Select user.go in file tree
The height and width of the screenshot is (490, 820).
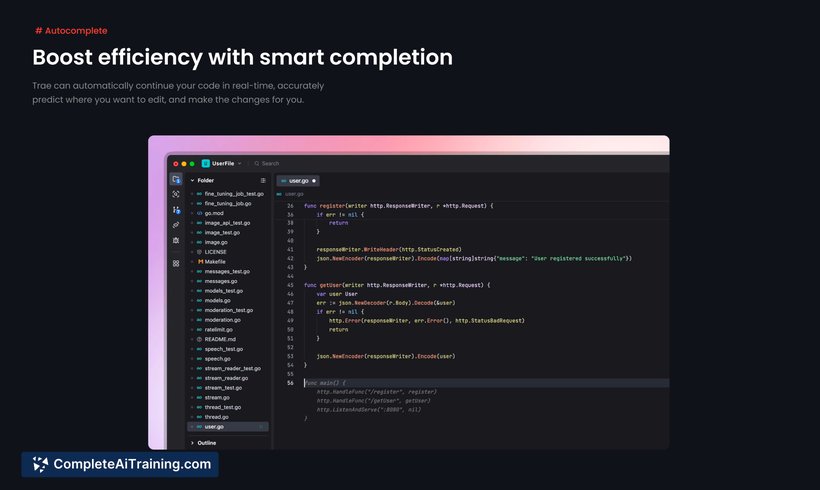pos(228,427)
